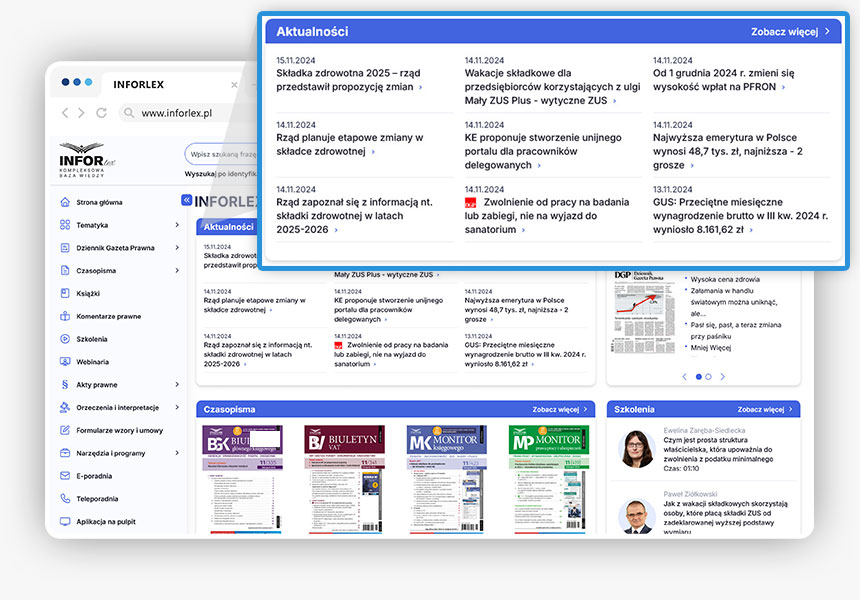Click the Tematyka grid icon

point(65,225)
